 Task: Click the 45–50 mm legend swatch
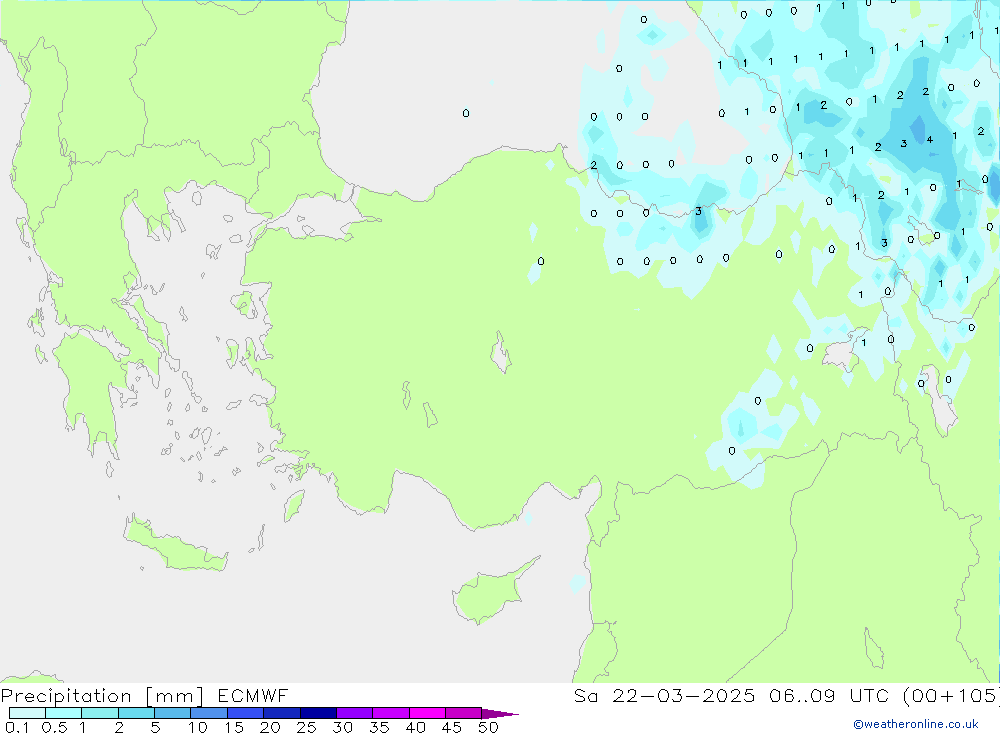464,713
